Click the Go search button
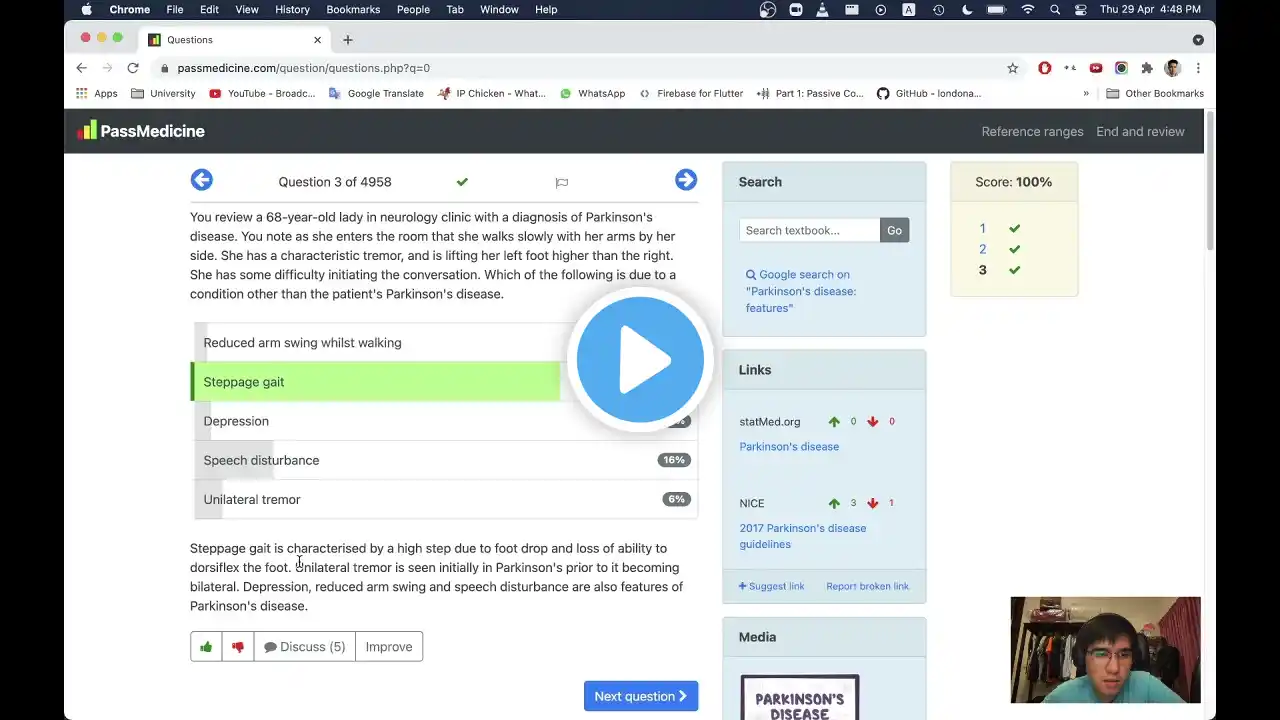Viewport: 1280px width, 720px height. tap(894, 231)
